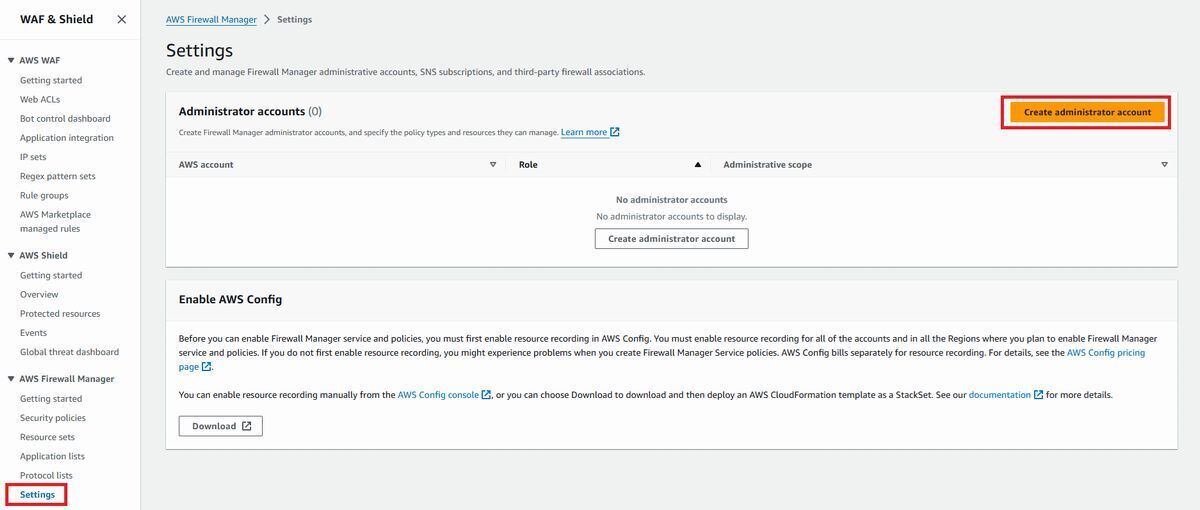Screen dimensions: 1200x510
Task: Click AWS Firewall Manager breadcrumb link
Action: pyautogui.click(x=211, y=19)
